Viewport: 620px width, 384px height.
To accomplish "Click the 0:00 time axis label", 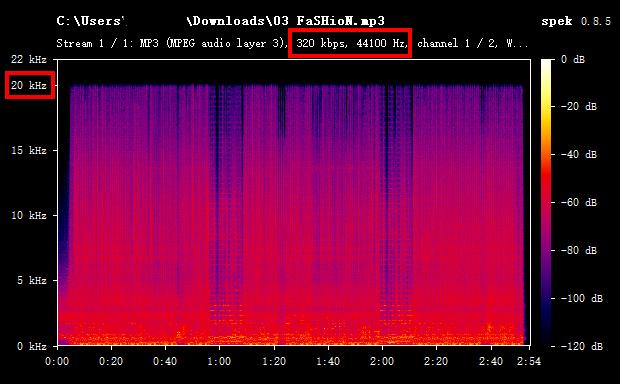I will point(57,361).
